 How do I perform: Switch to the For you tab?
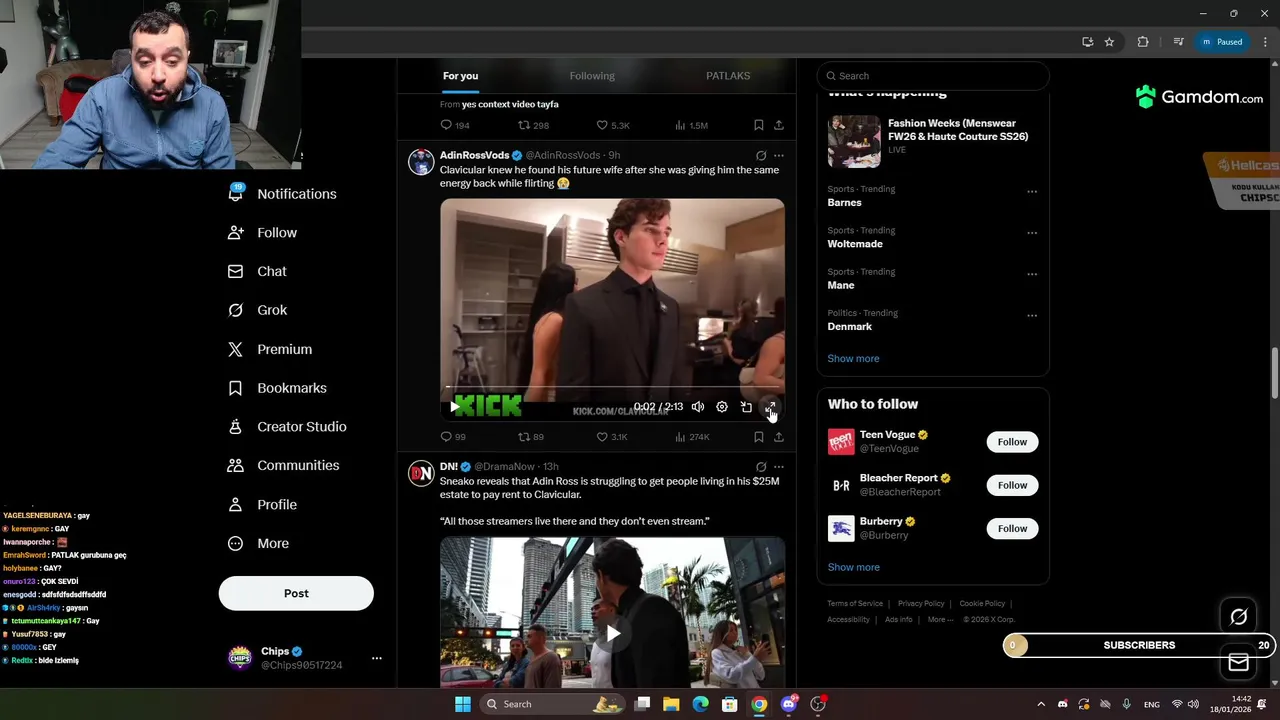(x=460, y=76)
